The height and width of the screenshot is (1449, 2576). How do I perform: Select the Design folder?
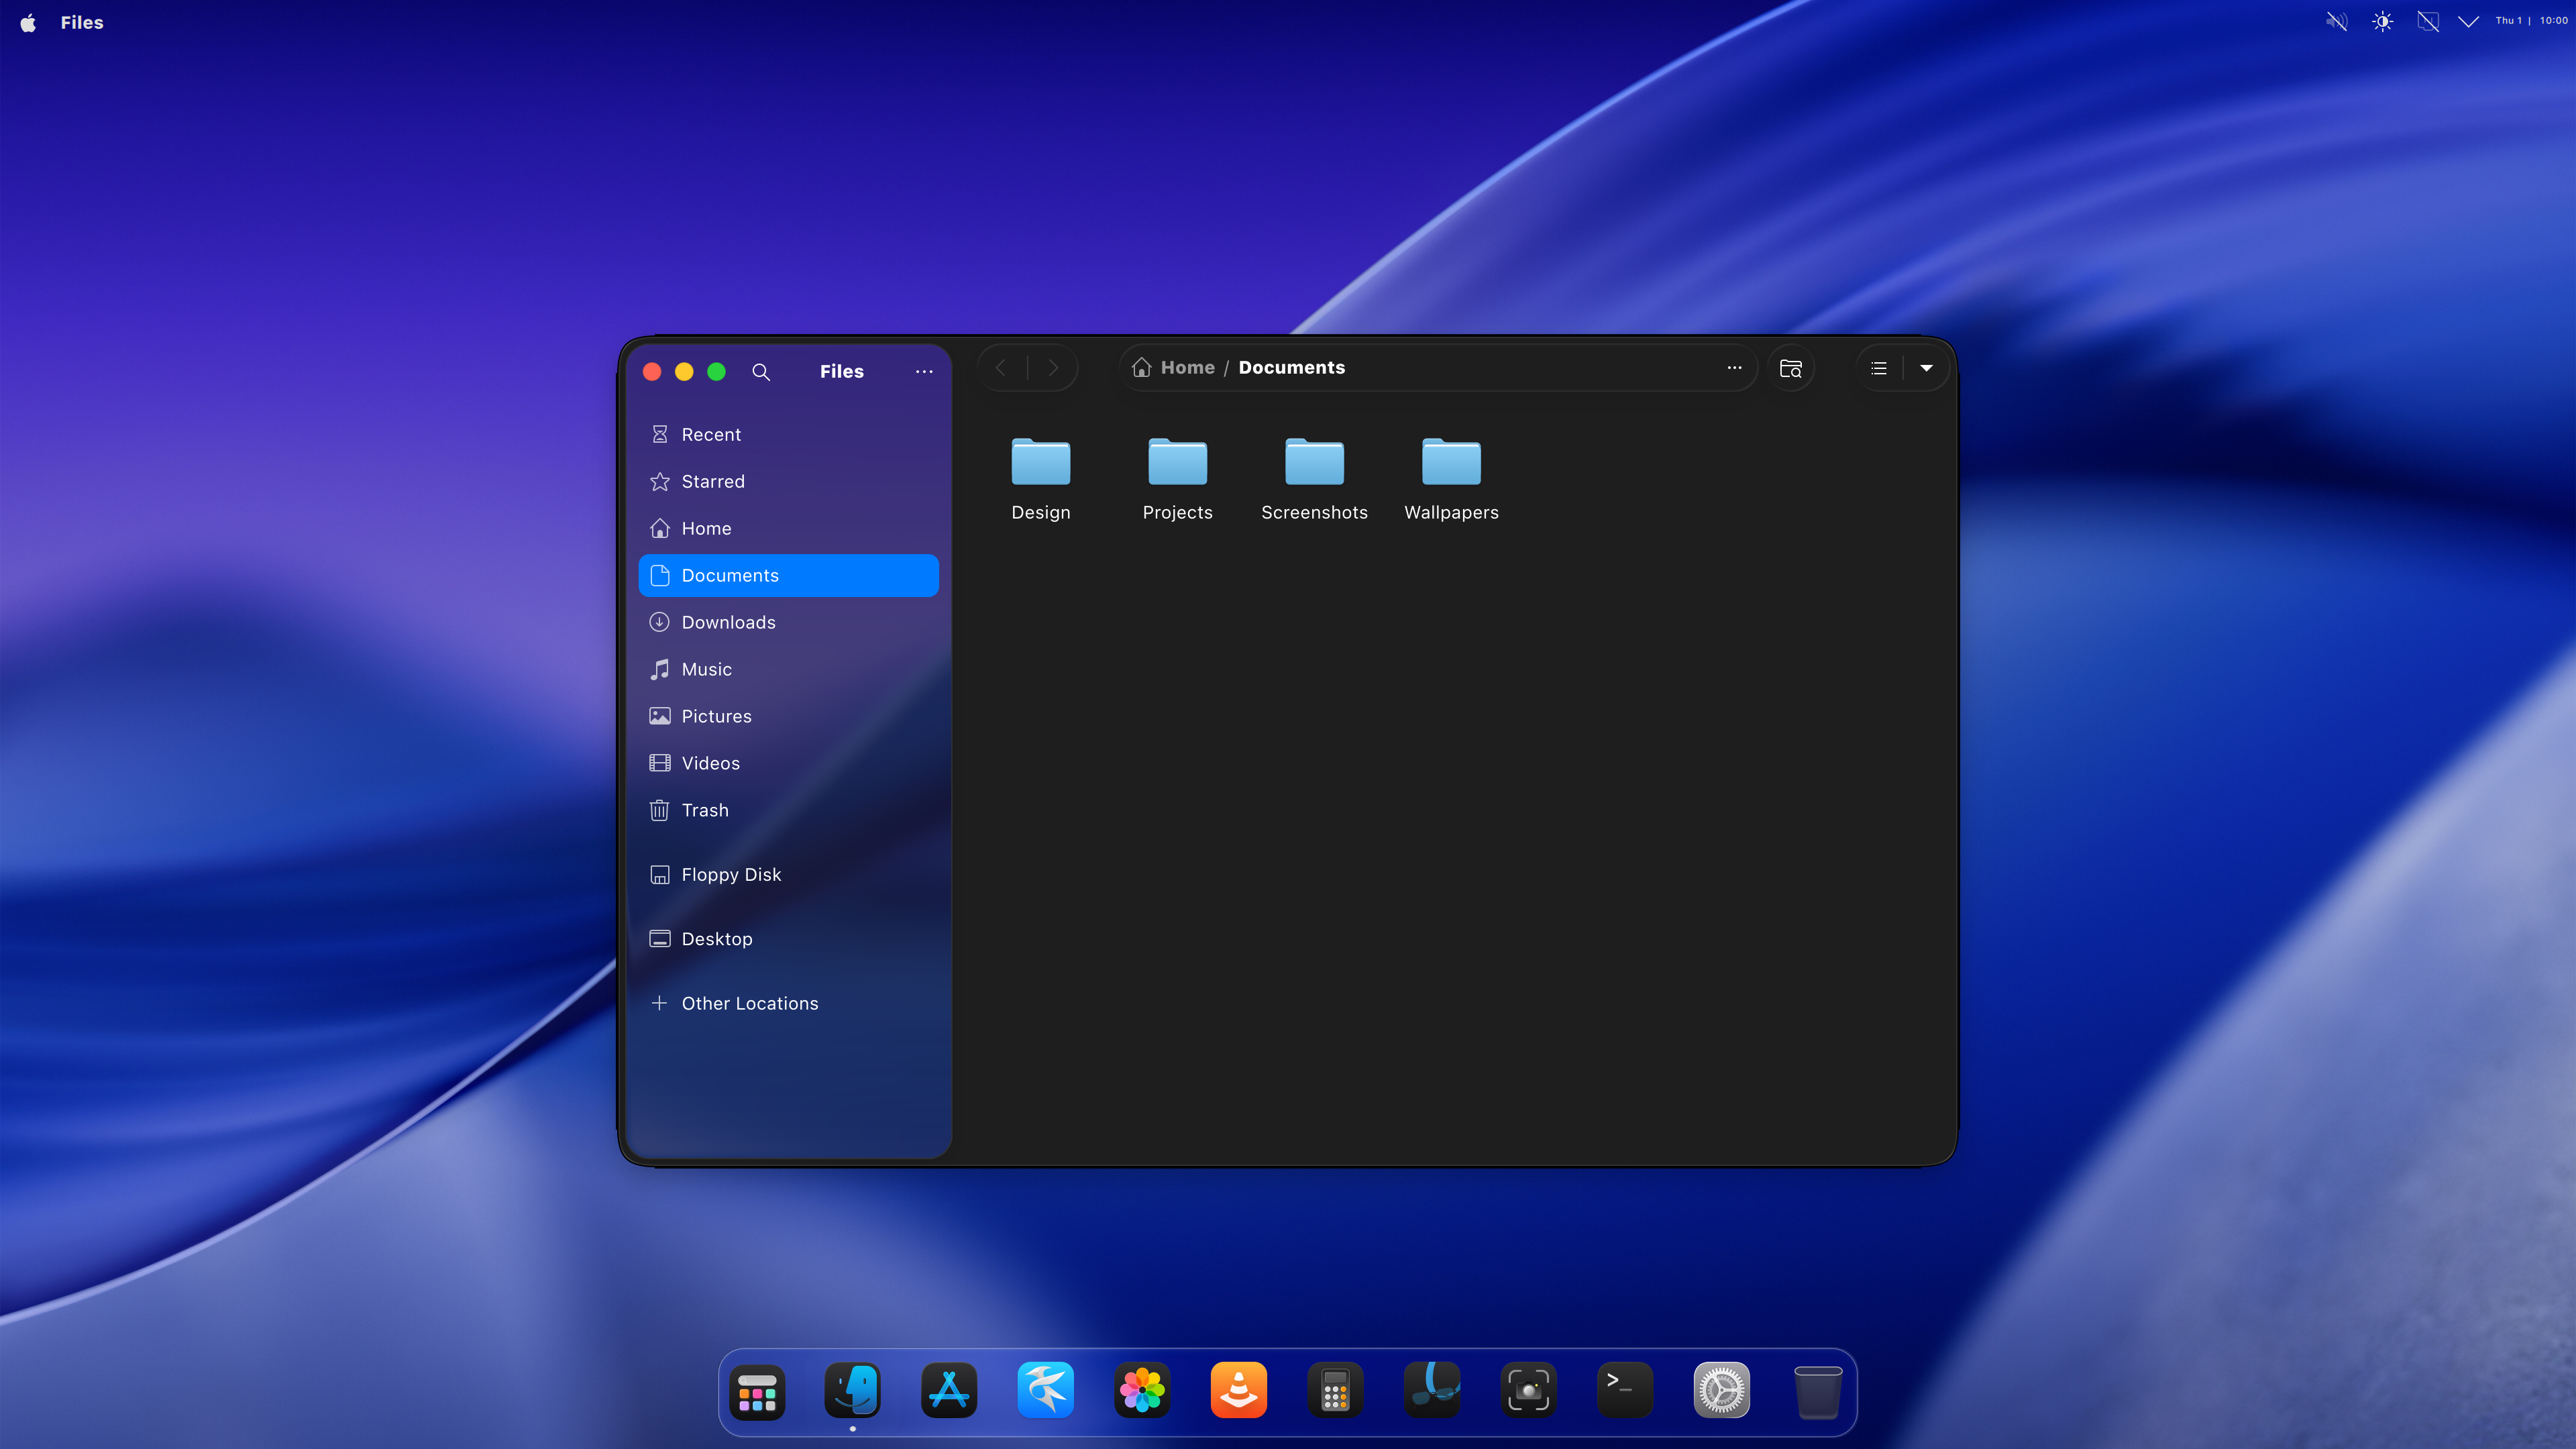pos(1040,479)
